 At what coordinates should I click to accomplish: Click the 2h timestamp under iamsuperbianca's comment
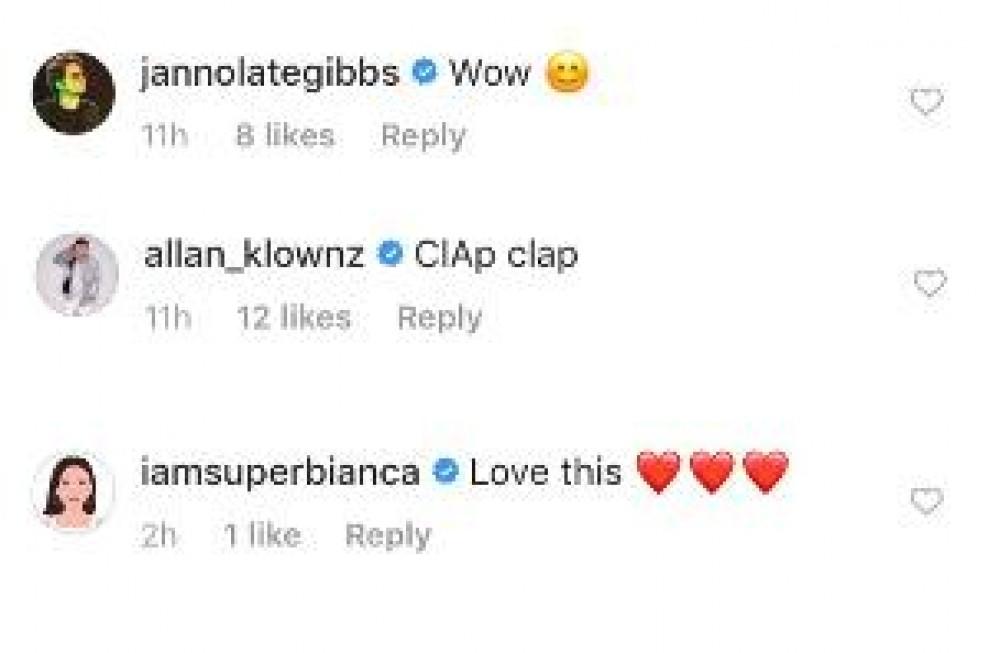tap(159, 535)
